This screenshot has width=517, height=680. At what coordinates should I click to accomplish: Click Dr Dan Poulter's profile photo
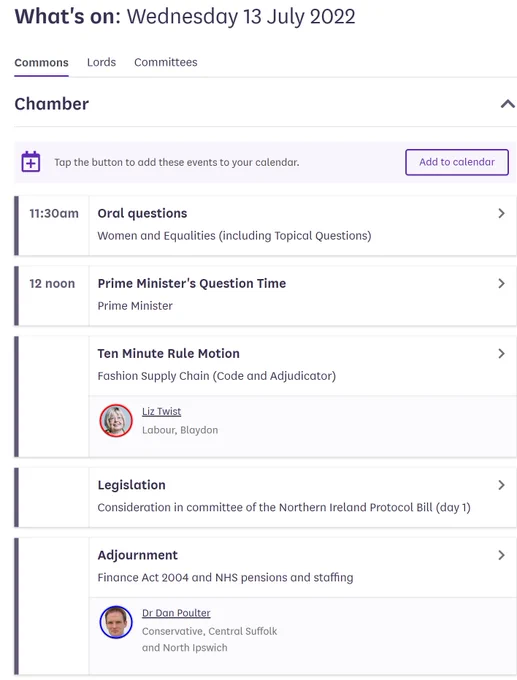click(116, 622)
